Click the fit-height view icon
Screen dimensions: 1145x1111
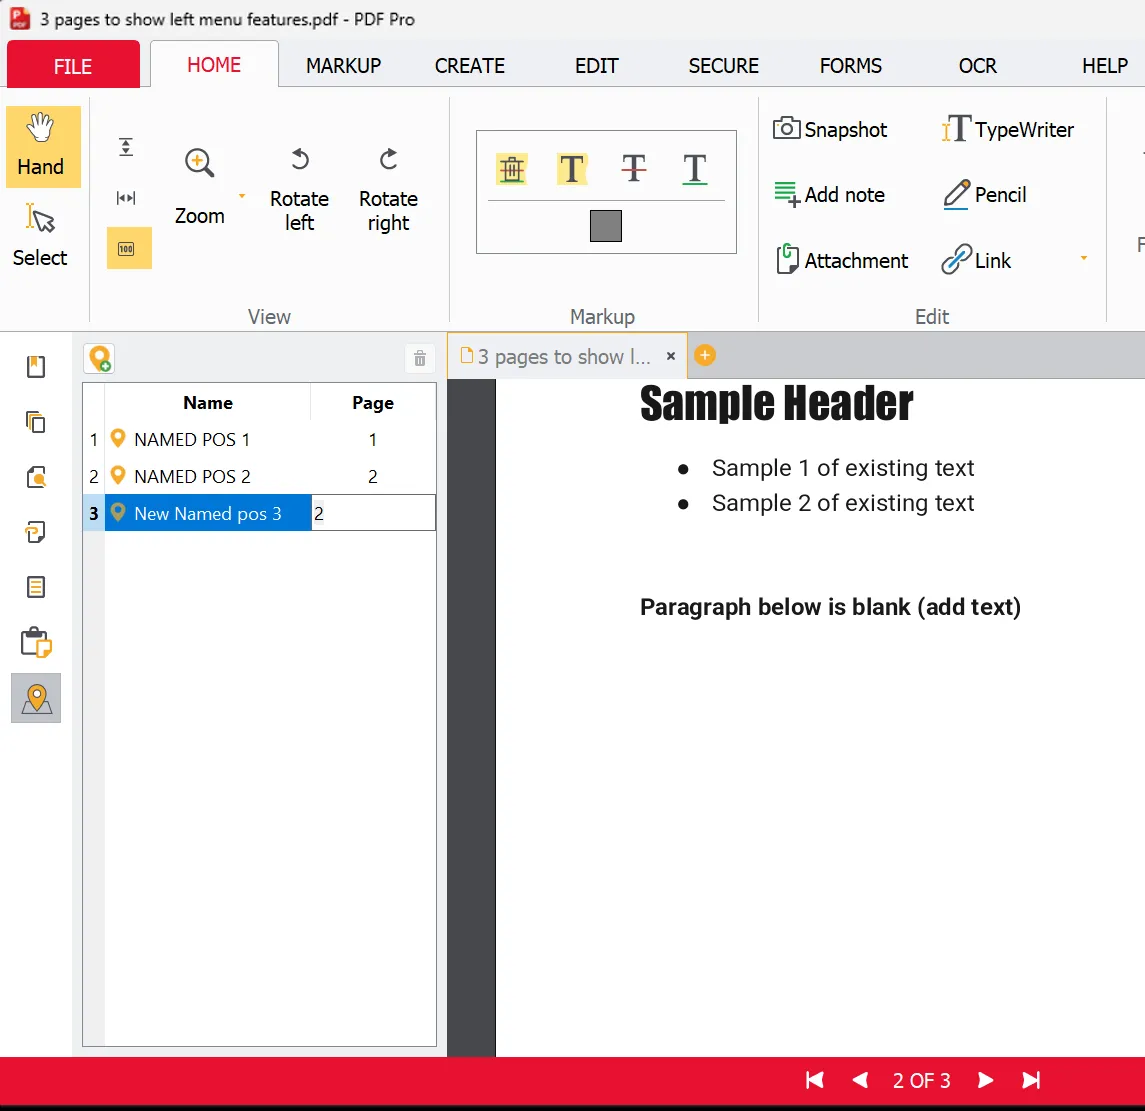126,148
